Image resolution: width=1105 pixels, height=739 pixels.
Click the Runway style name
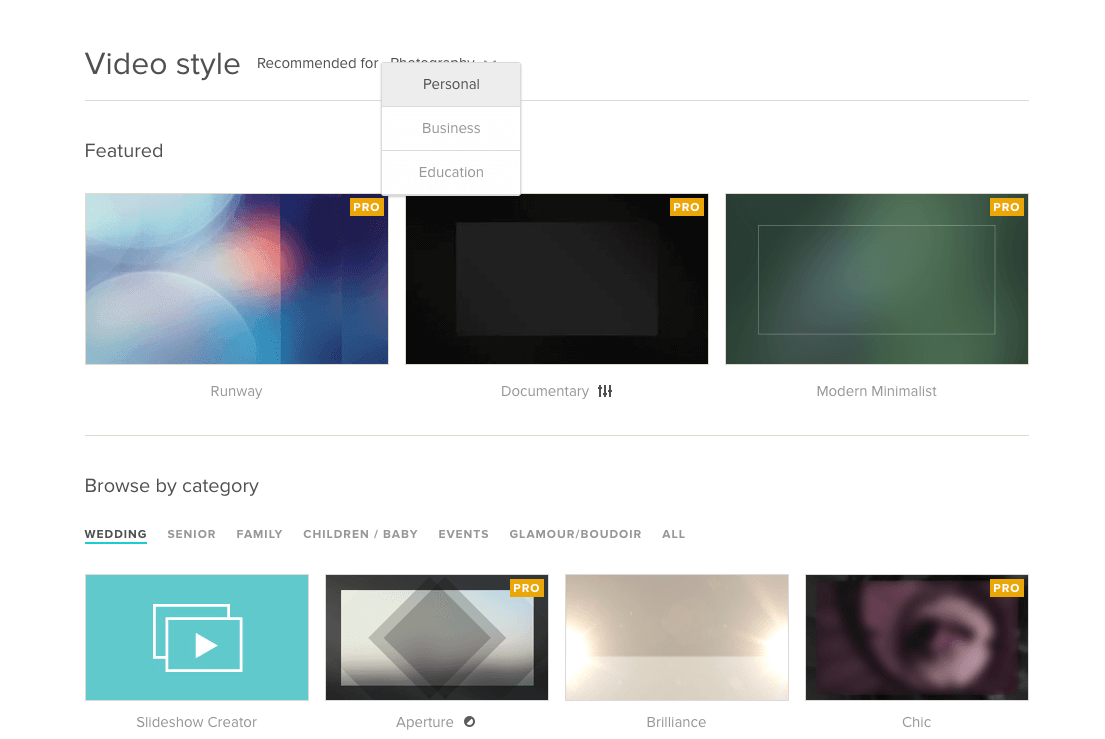point(236,391)
